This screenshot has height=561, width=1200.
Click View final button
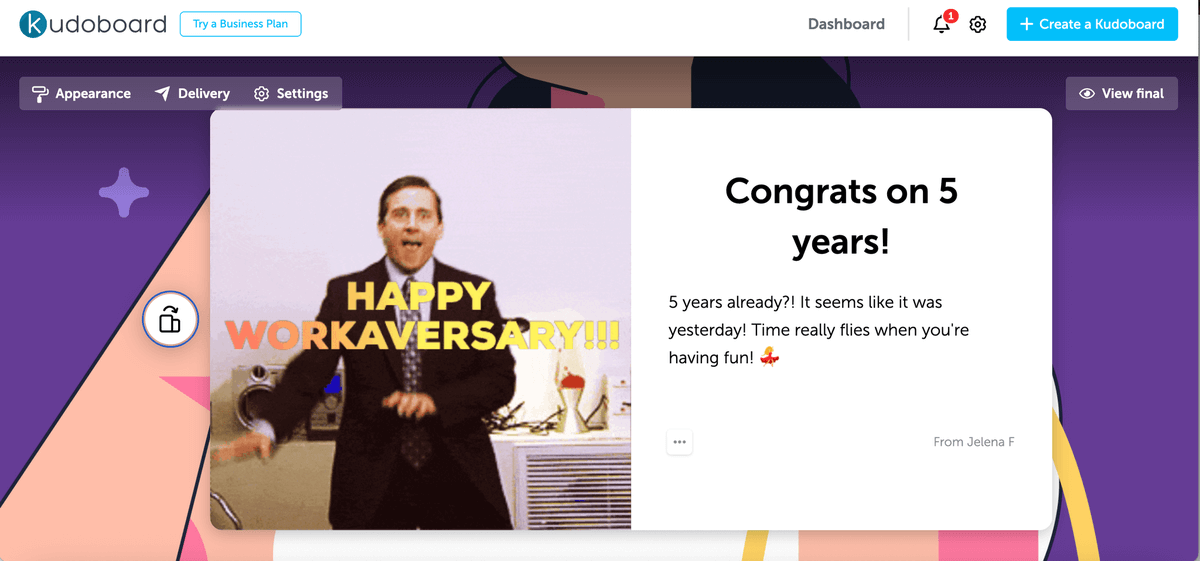click(1122, 94)
